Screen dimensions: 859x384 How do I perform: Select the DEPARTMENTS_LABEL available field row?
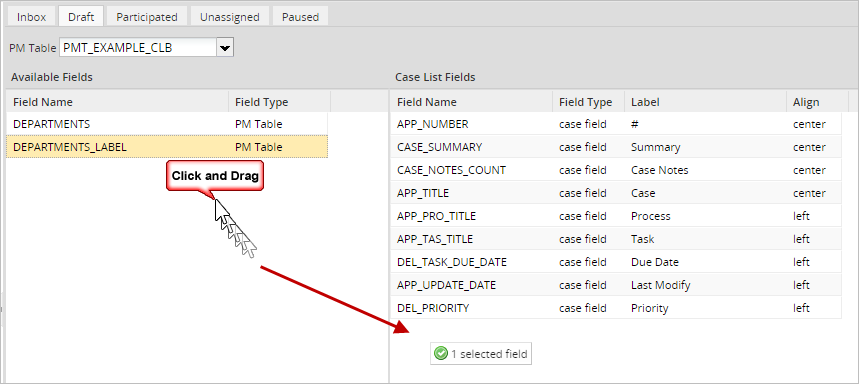tap(167, 147)
